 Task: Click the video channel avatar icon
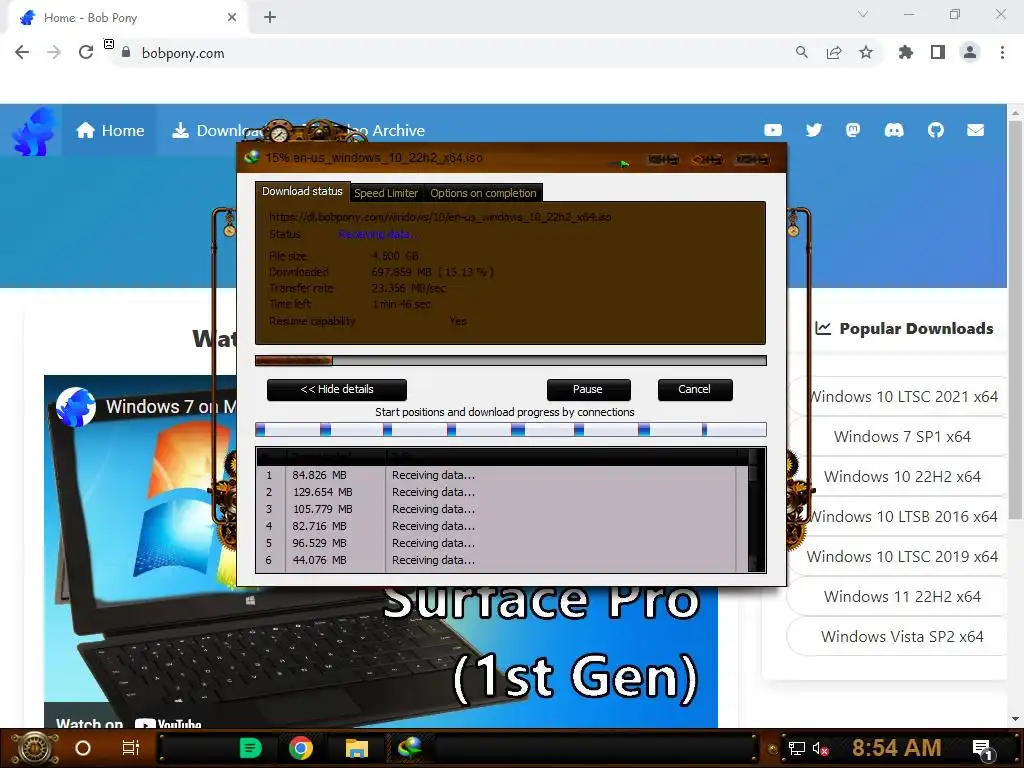[76, 406]
